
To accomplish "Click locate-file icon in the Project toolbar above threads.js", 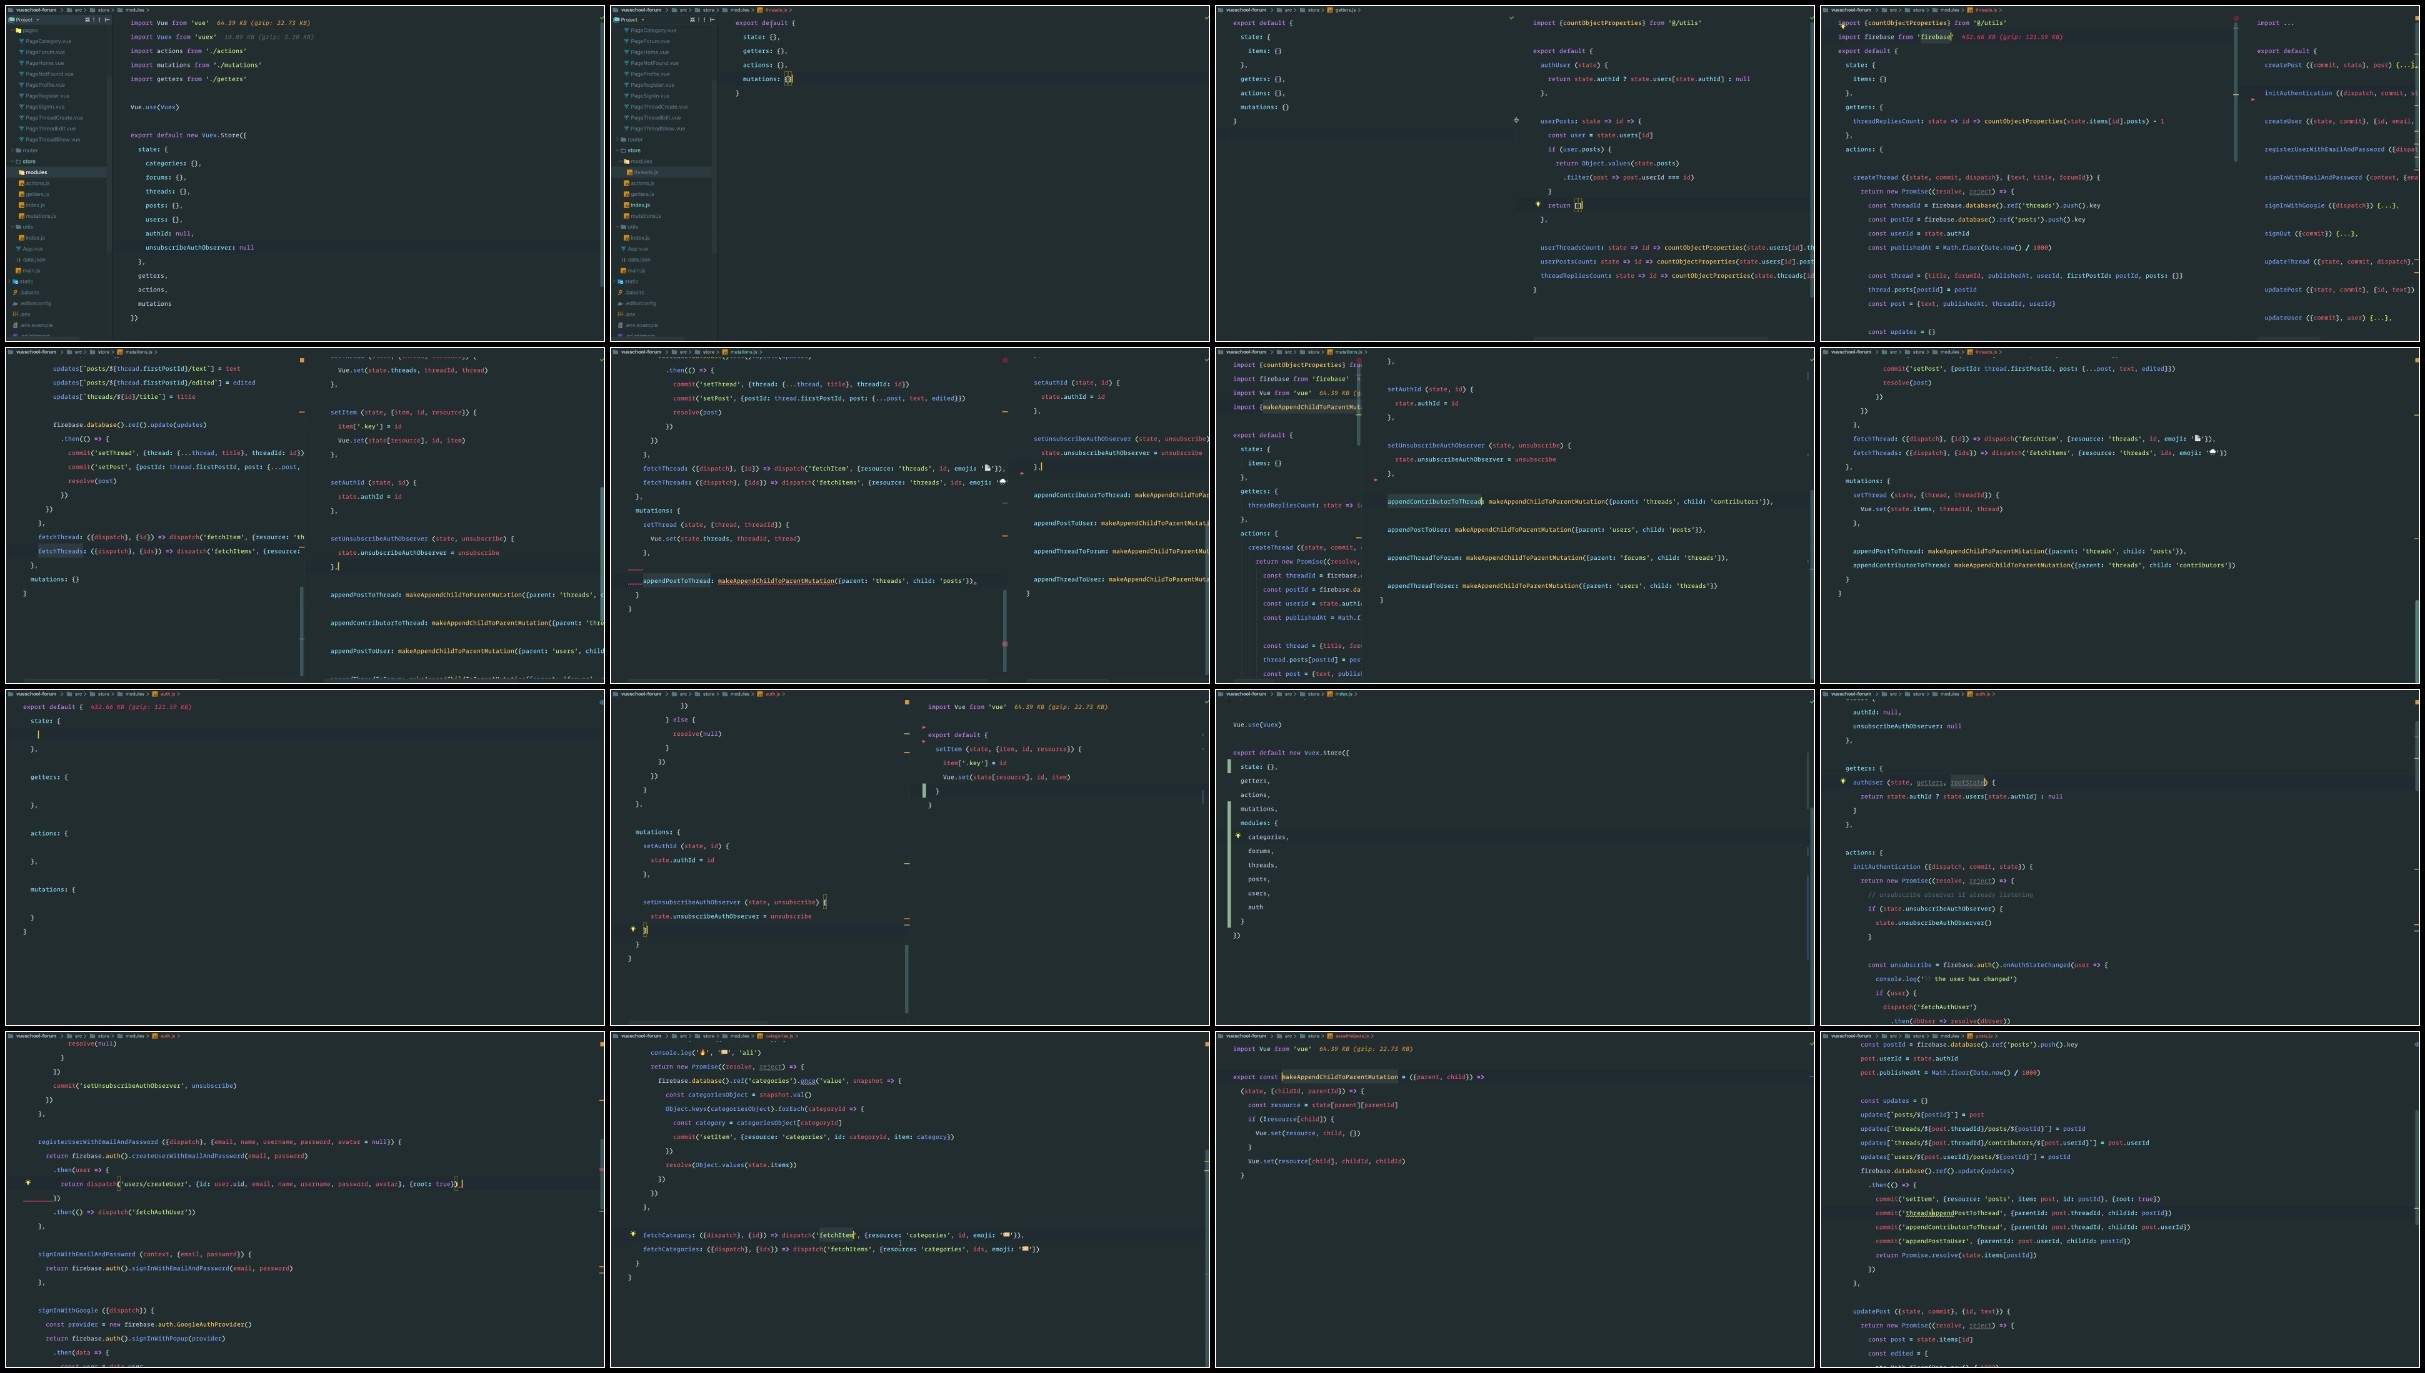I will click(x=692, y=19).
